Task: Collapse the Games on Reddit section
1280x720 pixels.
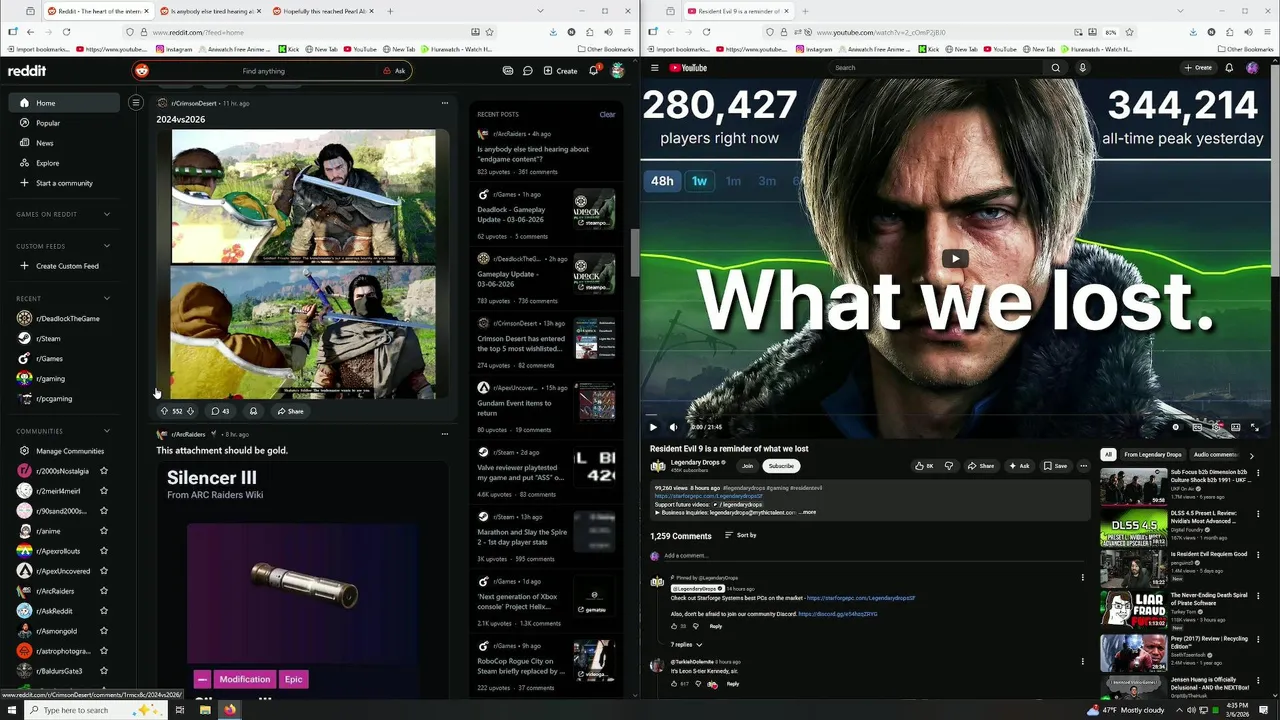Action: (x=107, y=214)
